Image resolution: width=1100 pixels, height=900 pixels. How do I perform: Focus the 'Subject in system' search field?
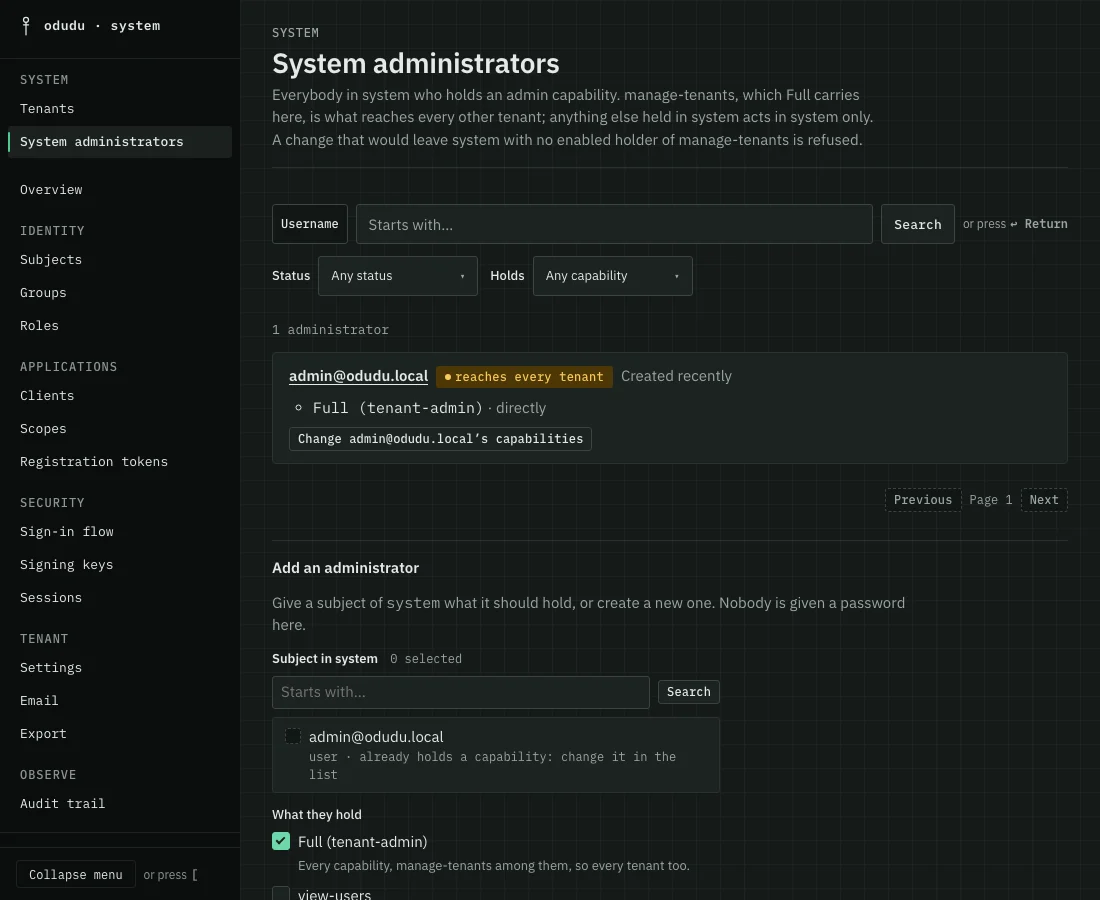coord(461,692)
